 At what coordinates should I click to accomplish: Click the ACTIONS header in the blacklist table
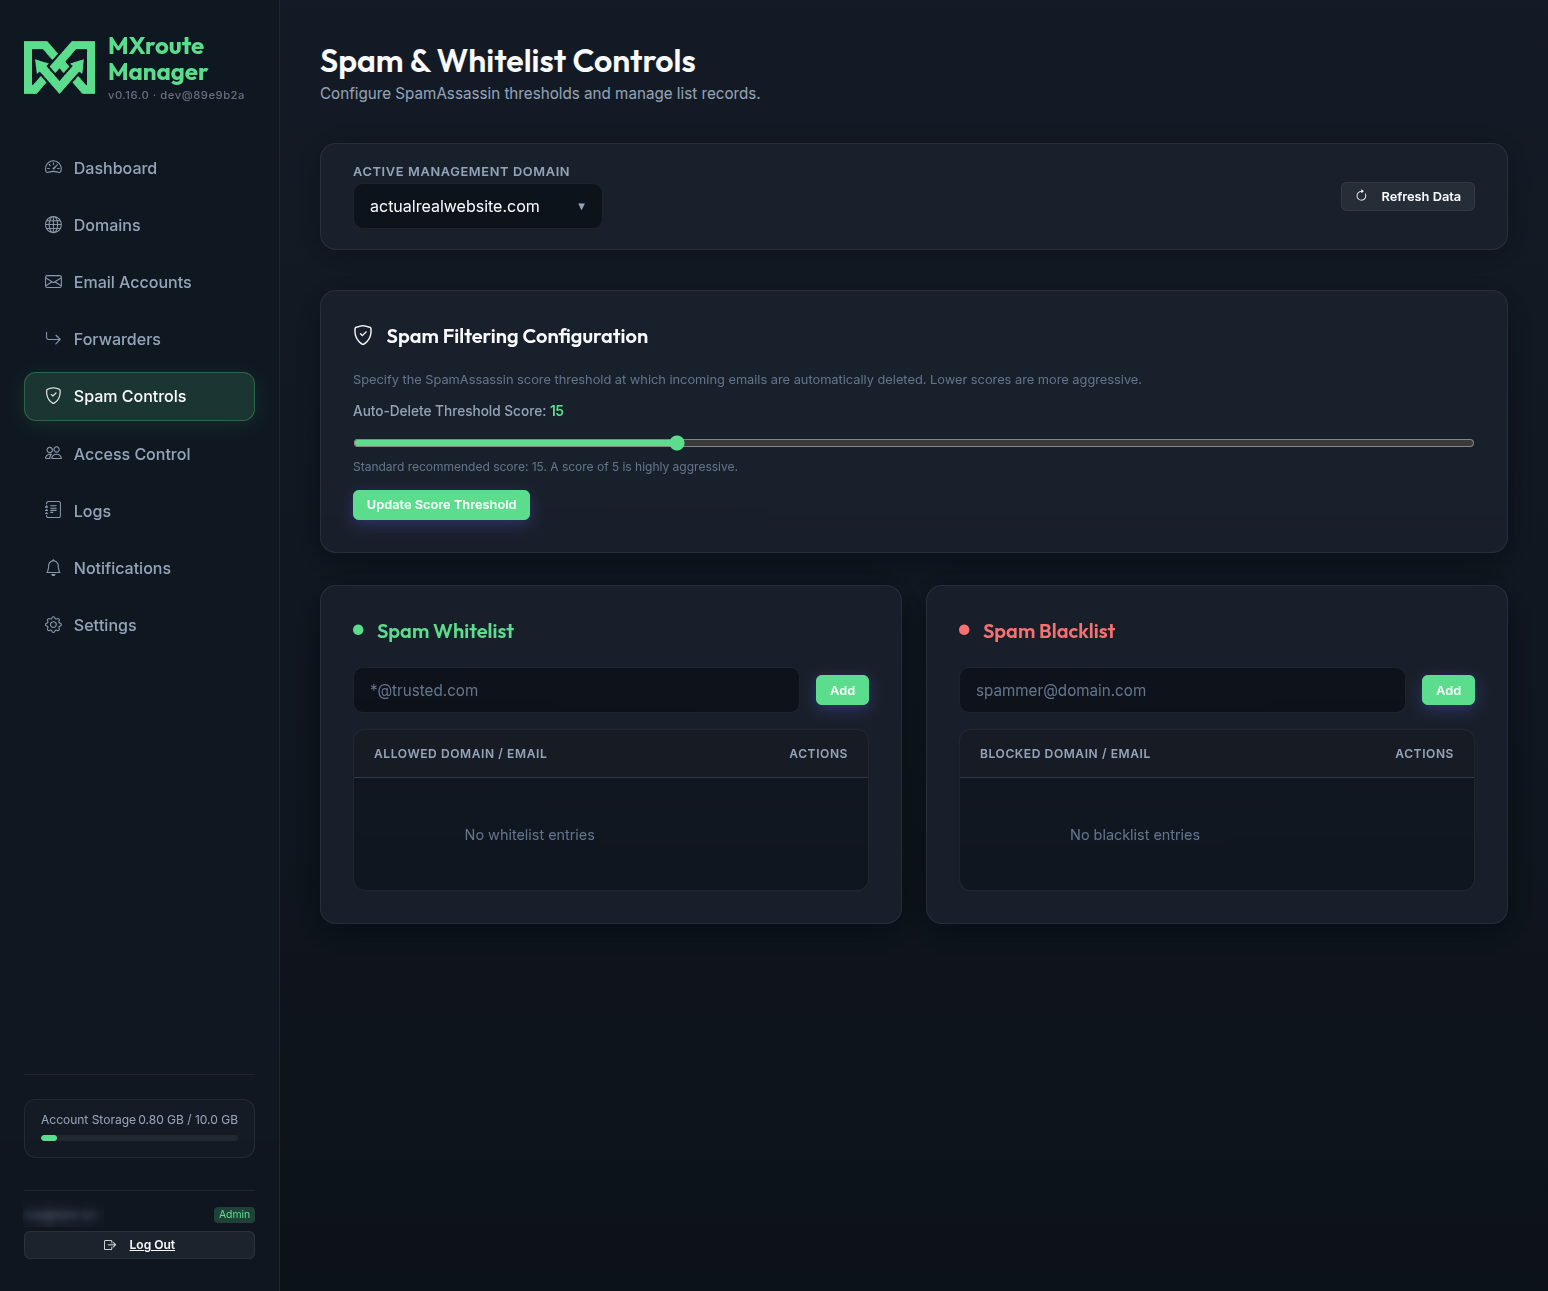pyautogui.click(x=1424, y=754)
